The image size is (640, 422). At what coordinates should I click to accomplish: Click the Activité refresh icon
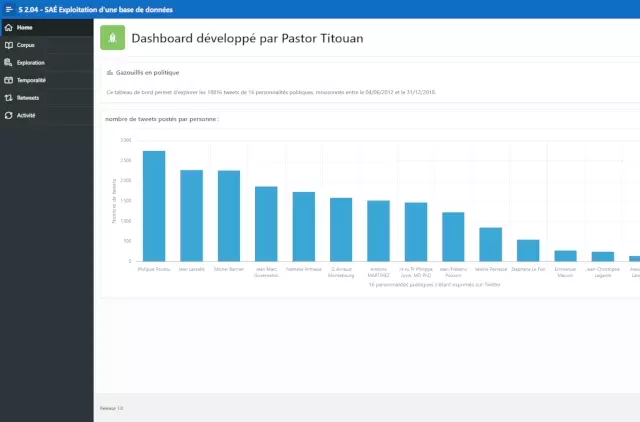pos(9,116)
